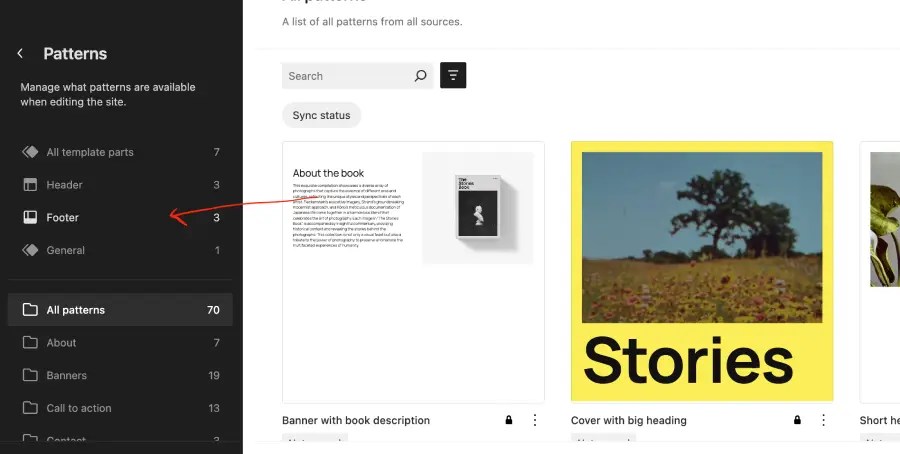This screenshot has height=454, width=900.
Task: Select the General template parts item
Action: pyautogui.click(x=66, y=250)
